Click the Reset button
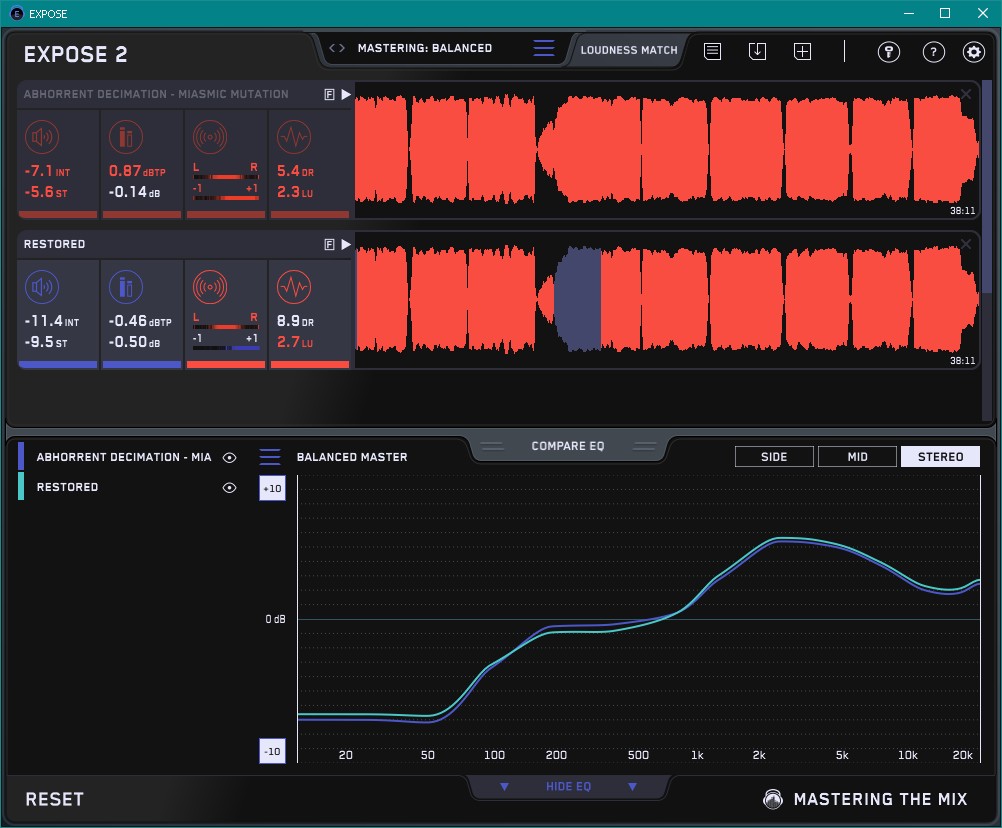This screenshot has height=828, width=1002. (55, 799)
